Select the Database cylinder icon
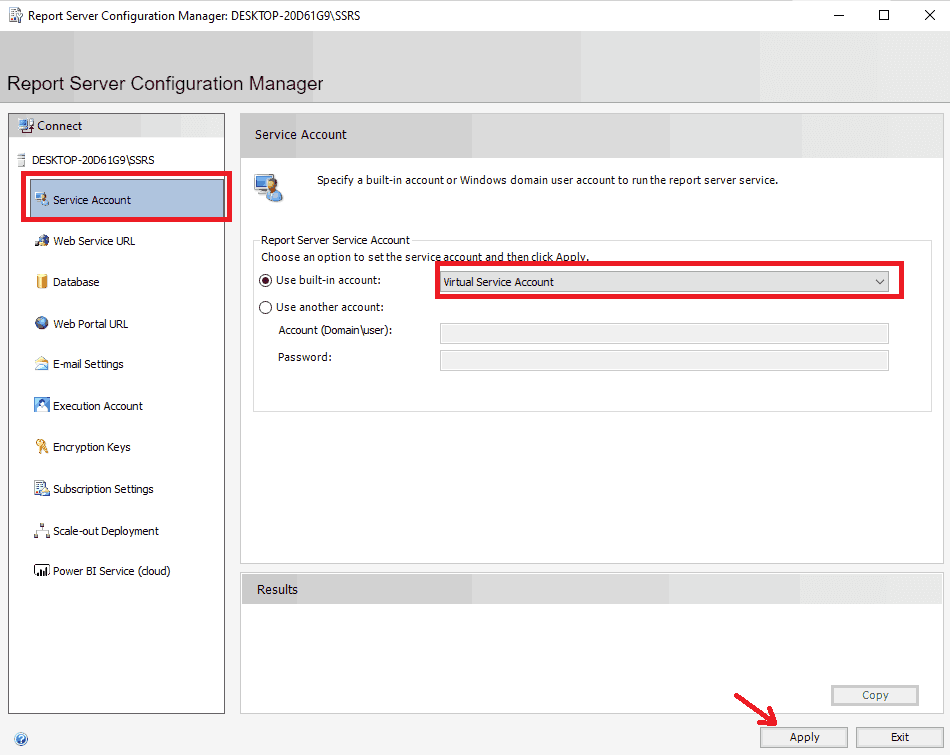The image size is (950, 755). click(42, 282)
